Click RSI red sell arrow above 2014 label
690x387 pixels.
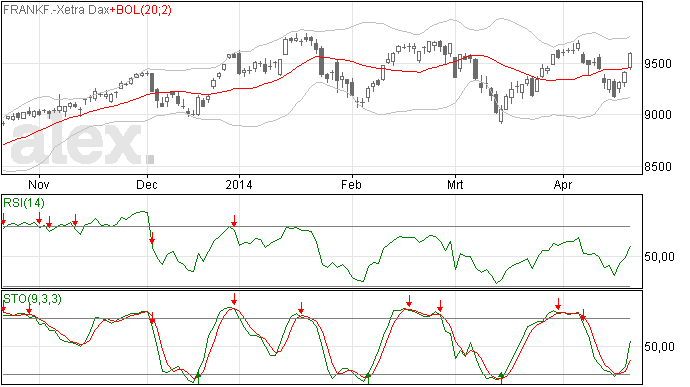[234, 221]
